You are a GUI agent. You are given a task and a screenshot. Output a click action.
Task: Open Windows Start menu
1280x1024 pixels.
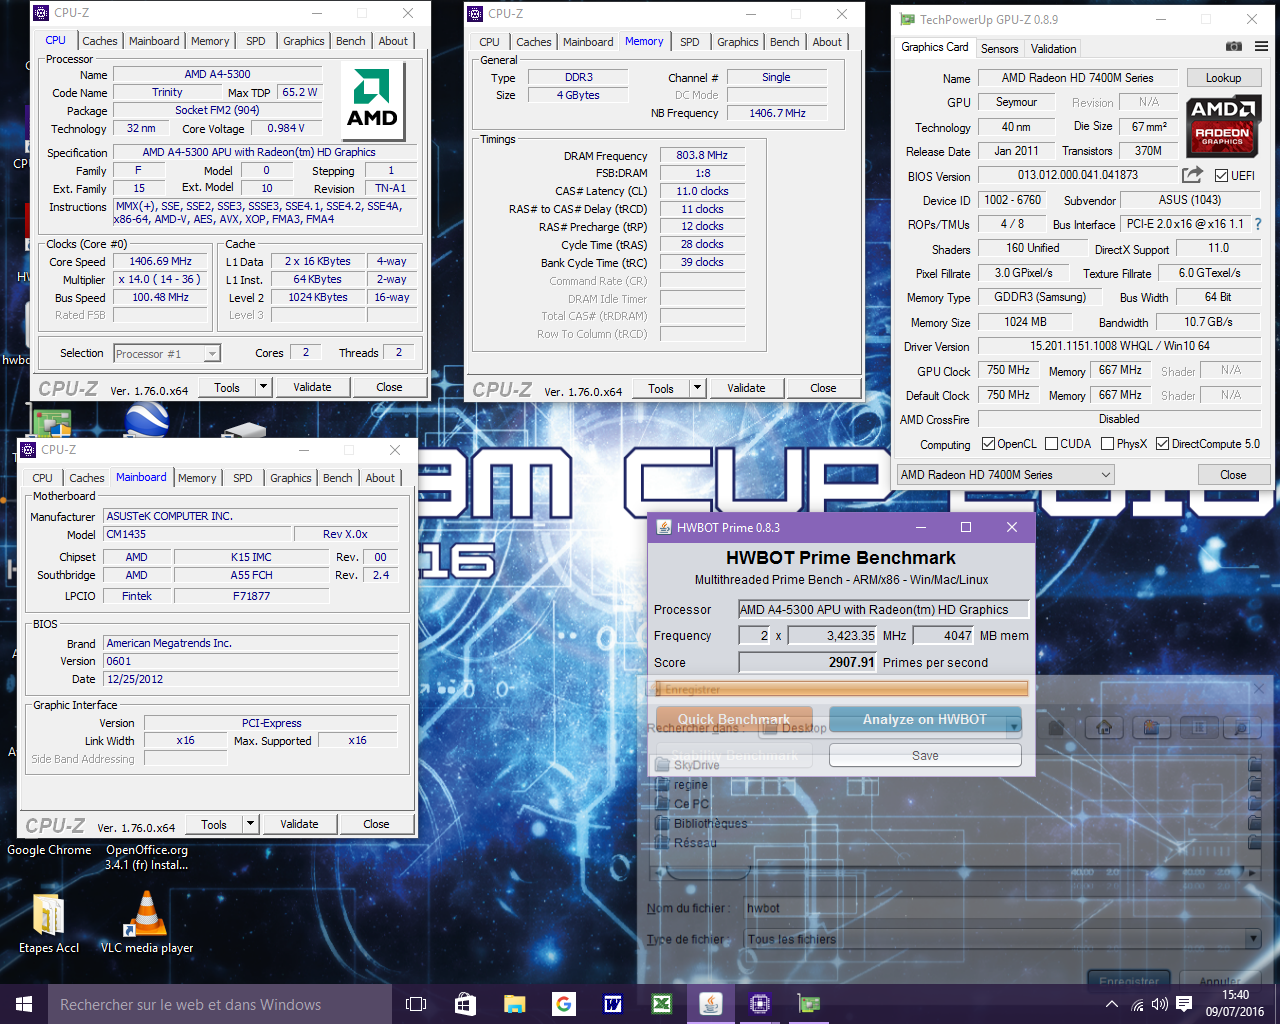(x=24, y=1004)
